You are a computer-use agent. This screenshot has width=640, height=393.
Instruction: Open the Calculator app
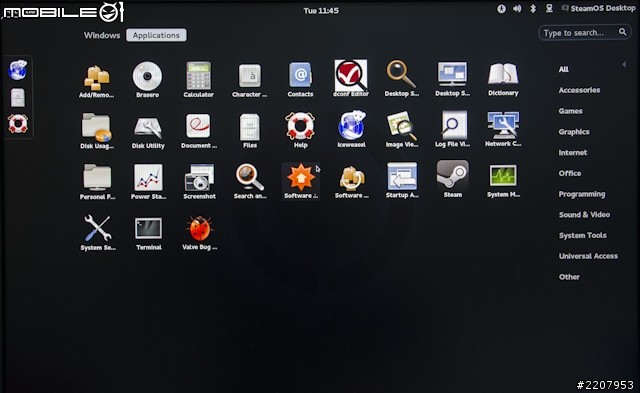coord(198,80)
